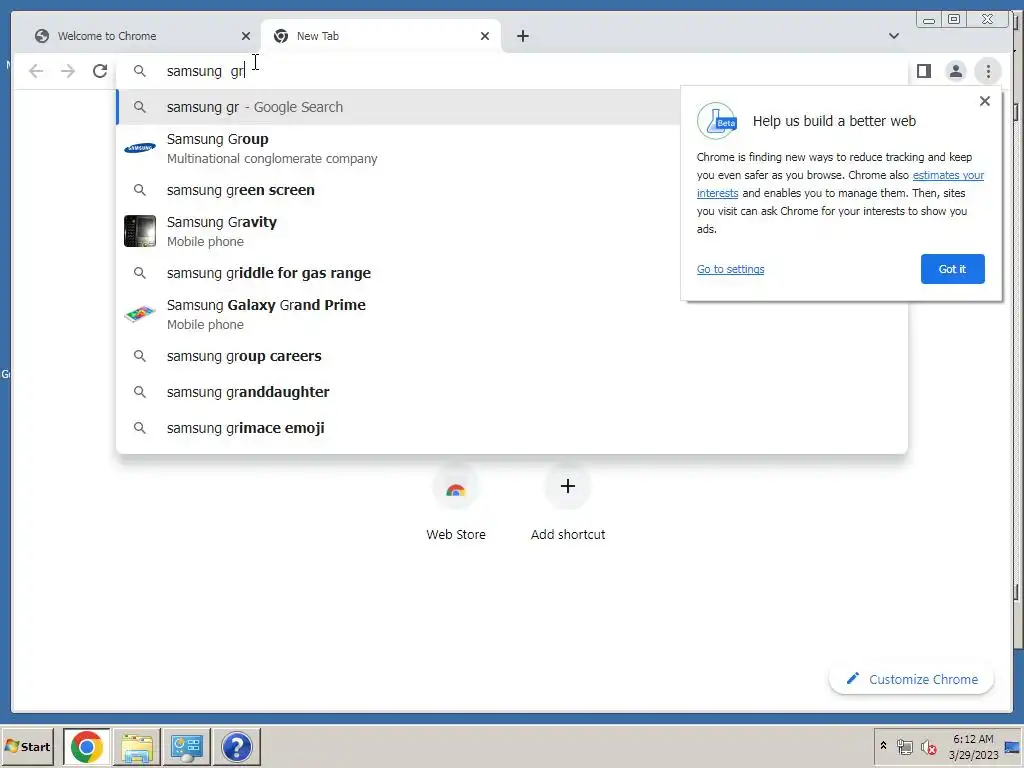Show hidden tray icons arrow
This screenshot has width=1024, height=768.
coord(883,746)
